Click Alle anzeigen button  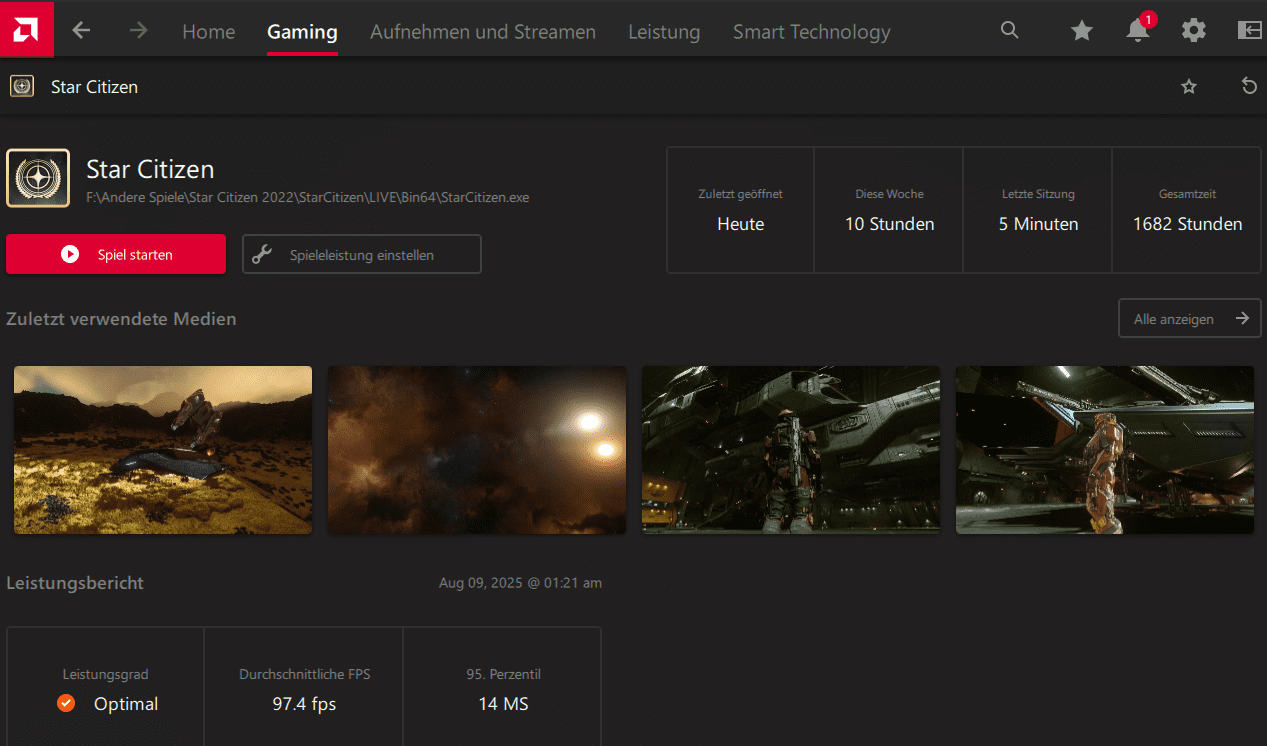coord(1190,319)
